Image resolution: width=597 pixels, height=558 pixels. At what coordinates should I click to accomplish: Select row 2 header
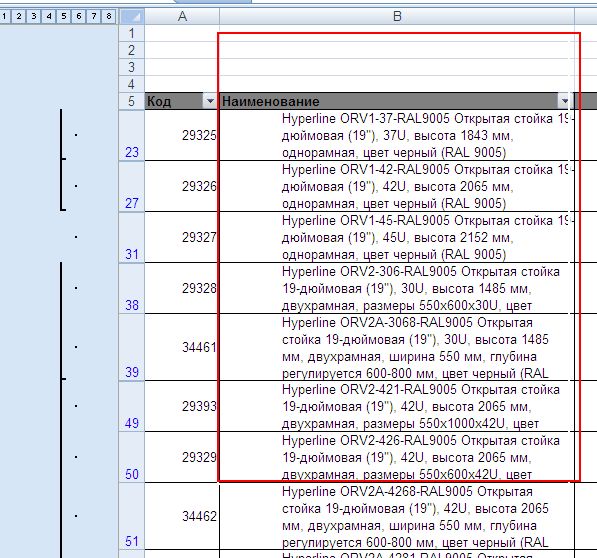[x=132, y=50]
